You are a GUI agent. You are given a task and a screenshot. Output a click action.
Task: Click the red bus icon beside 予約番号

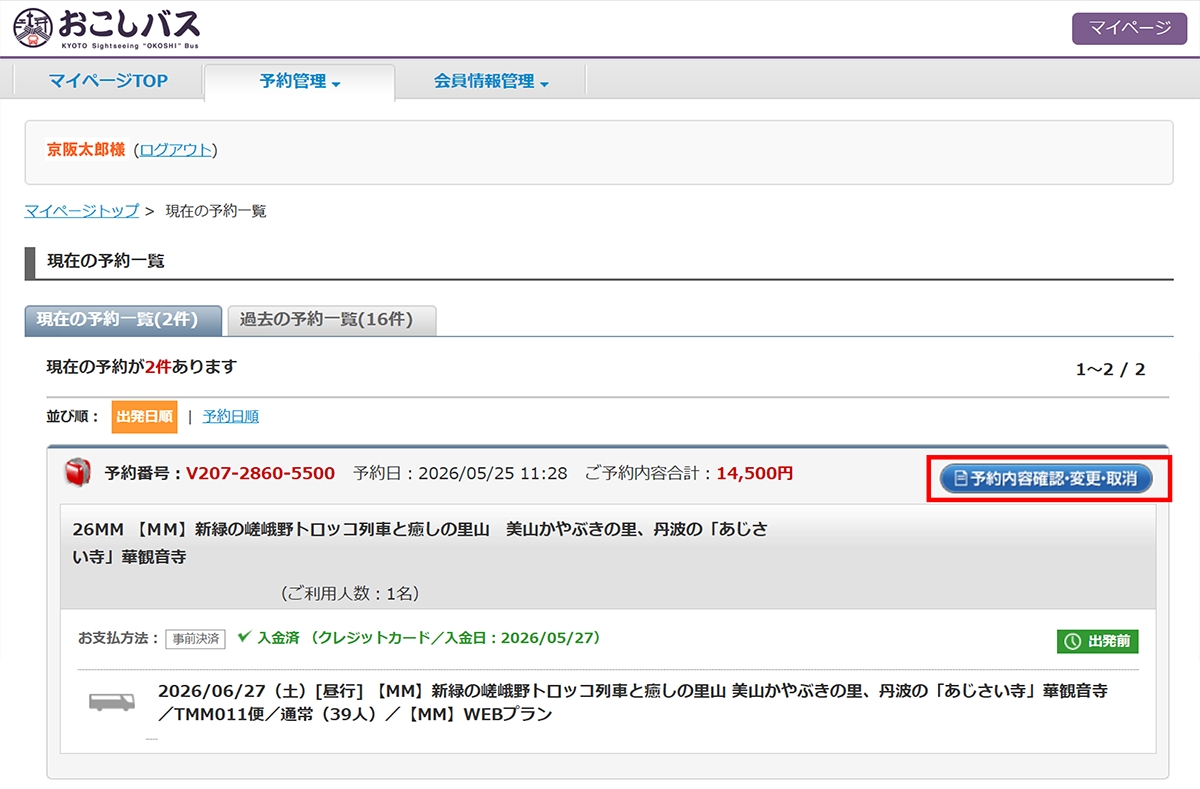click(x=77, y=473)
